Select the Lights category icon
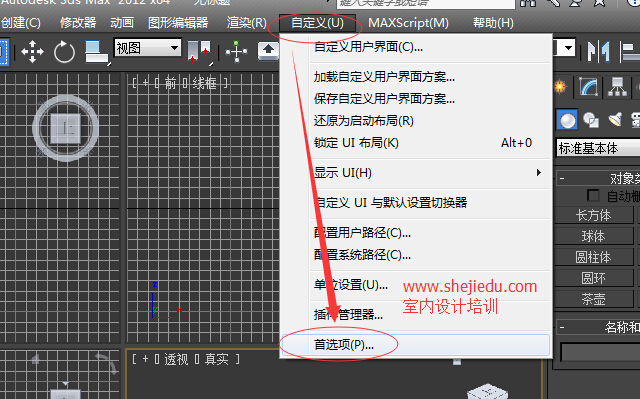Screen dimensions: 640x399 [x=615, y=120]
